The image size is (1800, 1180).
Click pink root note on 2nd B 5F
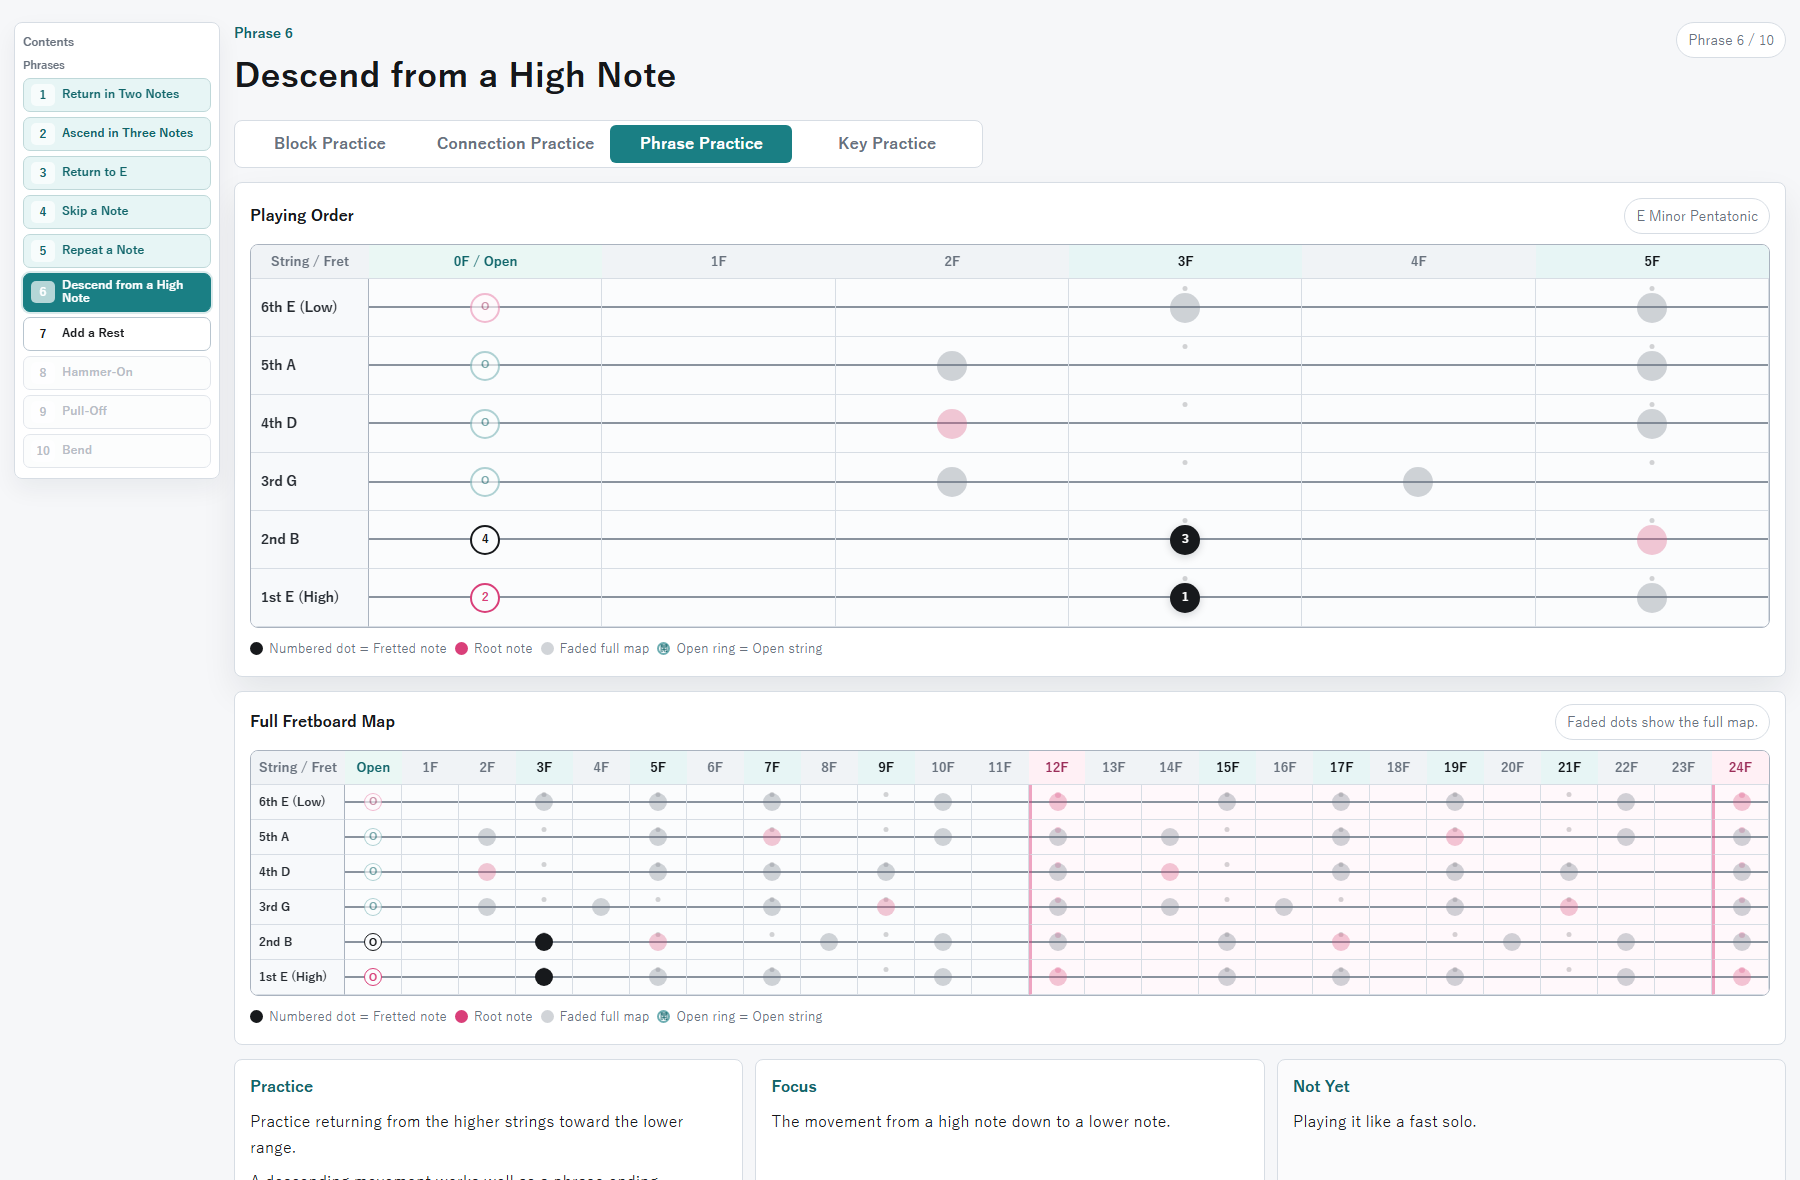click(1652, 540)
